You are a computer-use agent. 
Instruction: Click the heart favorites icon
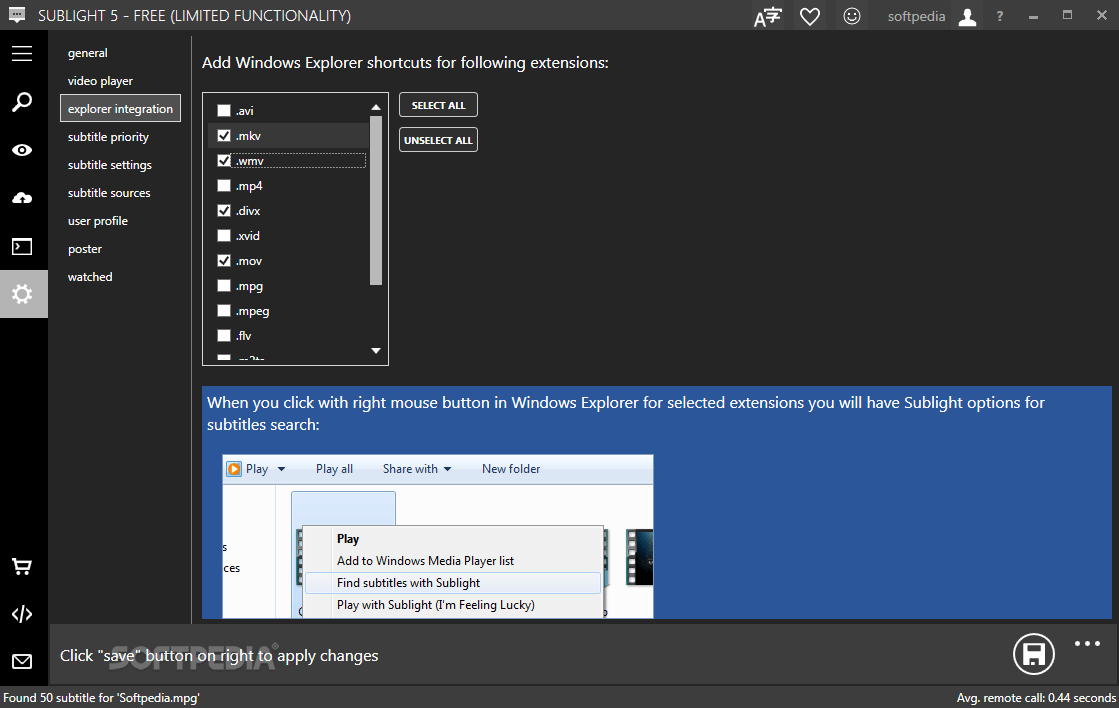click(x=810, y=16)
